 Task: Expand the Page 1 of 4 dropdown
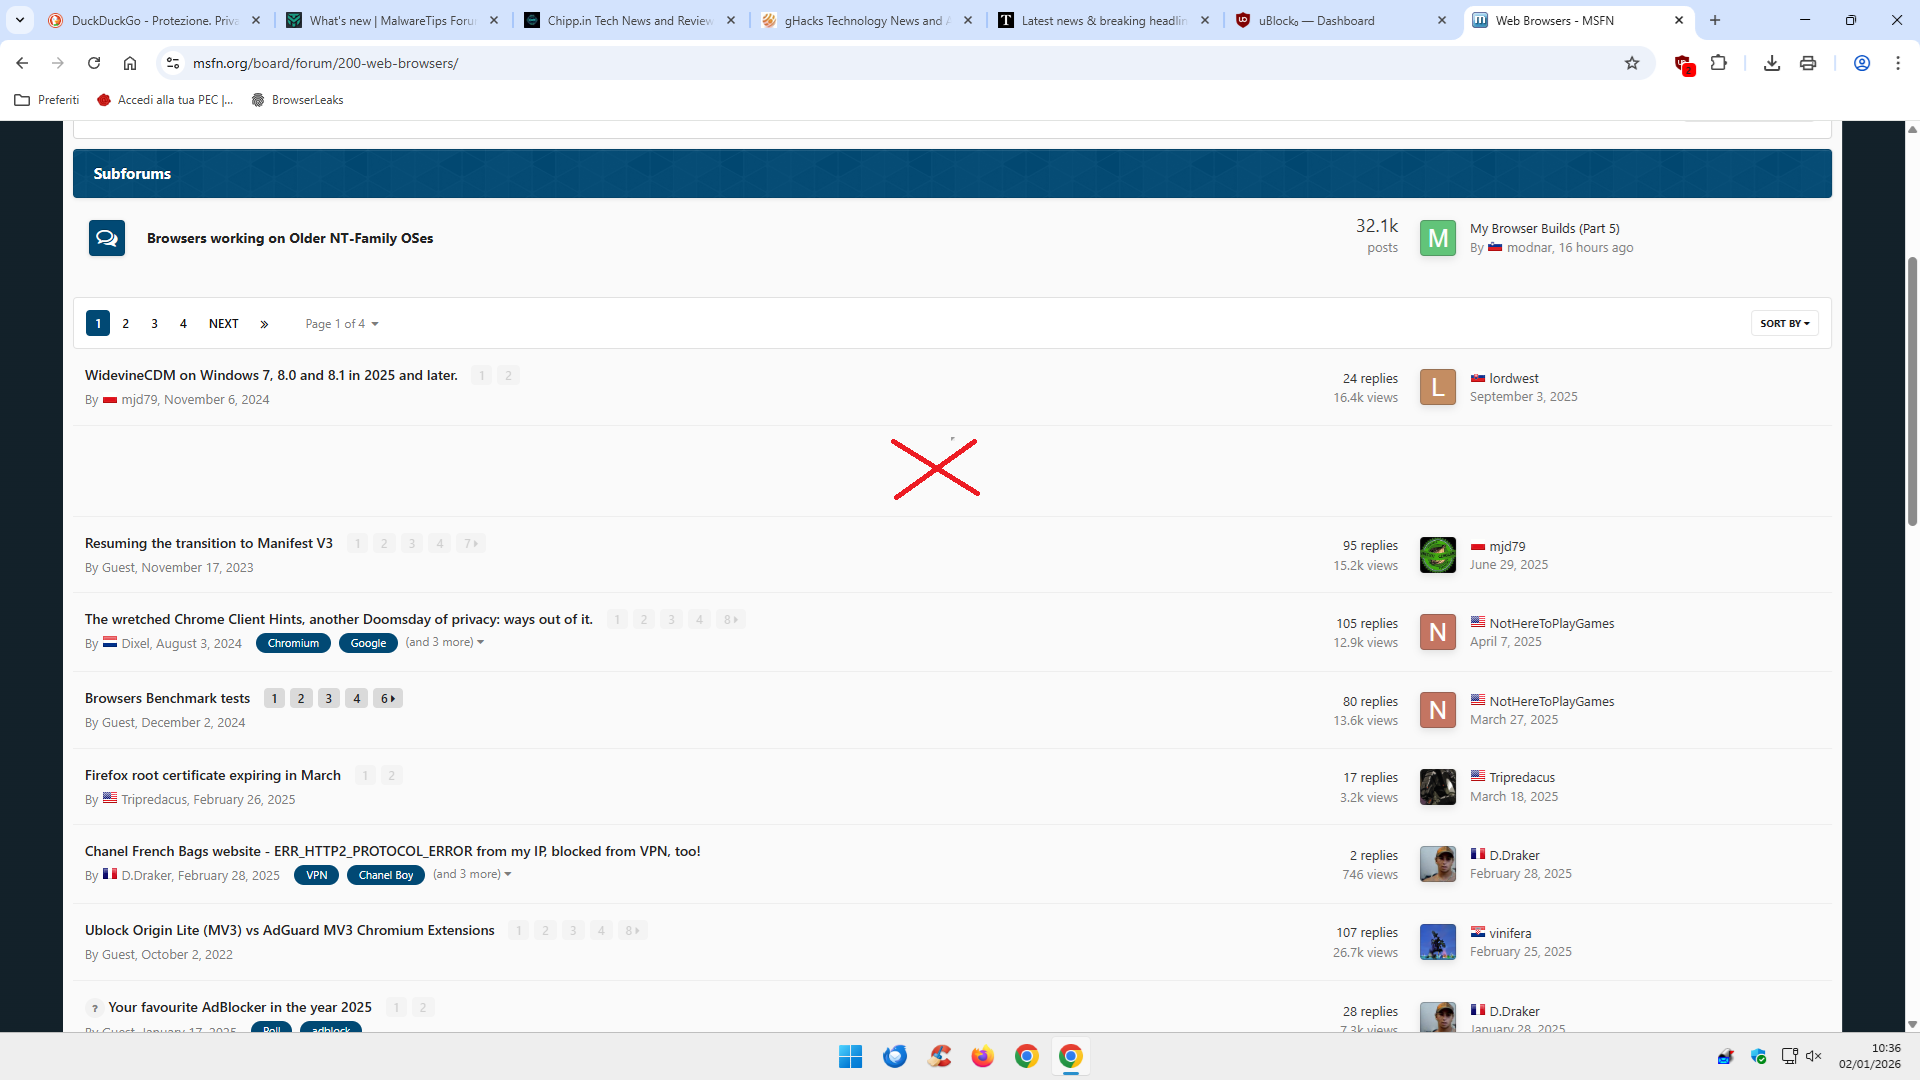(x=342, y=324)
